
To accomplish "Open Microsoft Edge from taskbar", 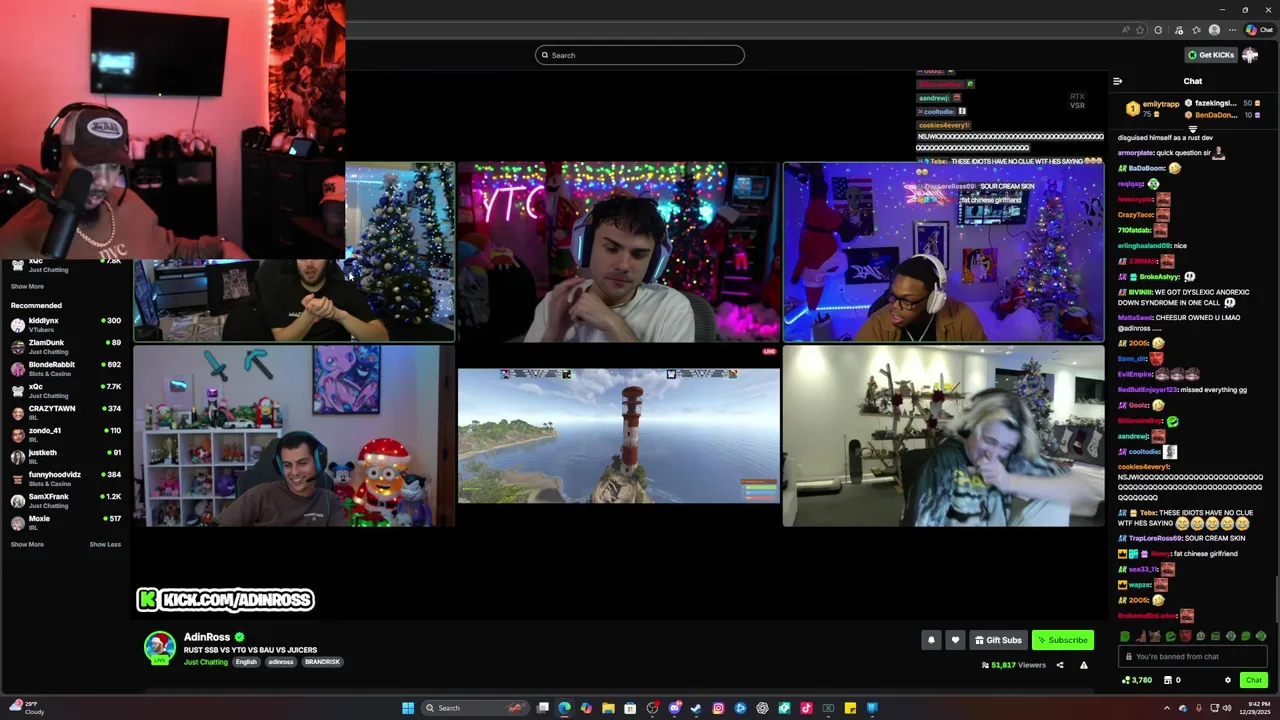I will coord(564,708).
